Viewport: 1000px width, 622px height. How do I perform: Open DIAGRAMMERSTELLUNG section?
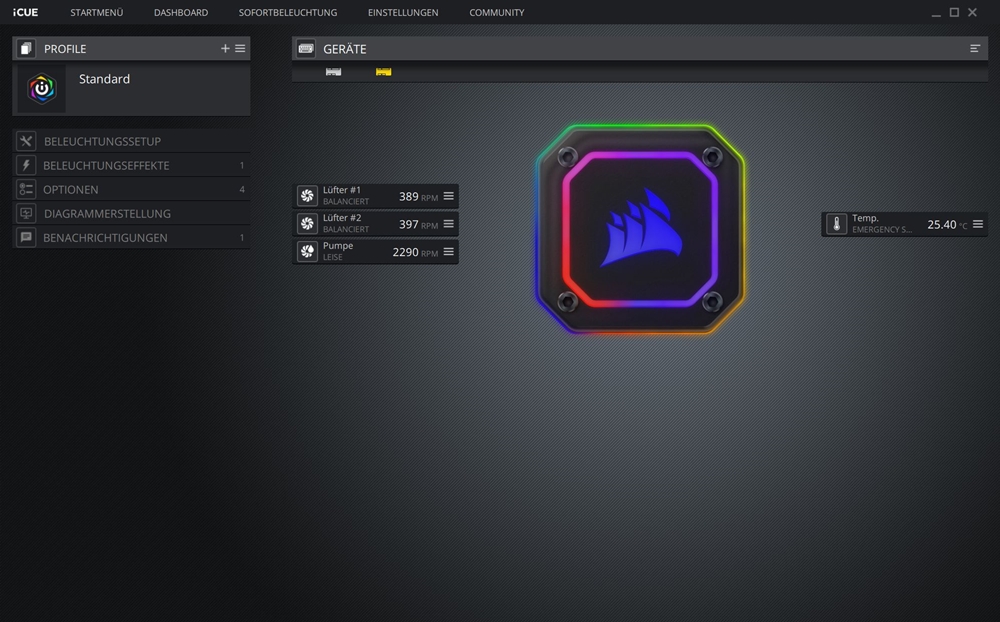131,213
